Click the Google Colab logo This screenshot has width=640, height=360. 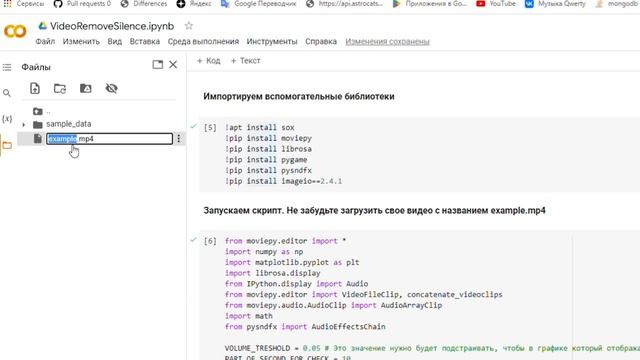(x=15, y=31)
